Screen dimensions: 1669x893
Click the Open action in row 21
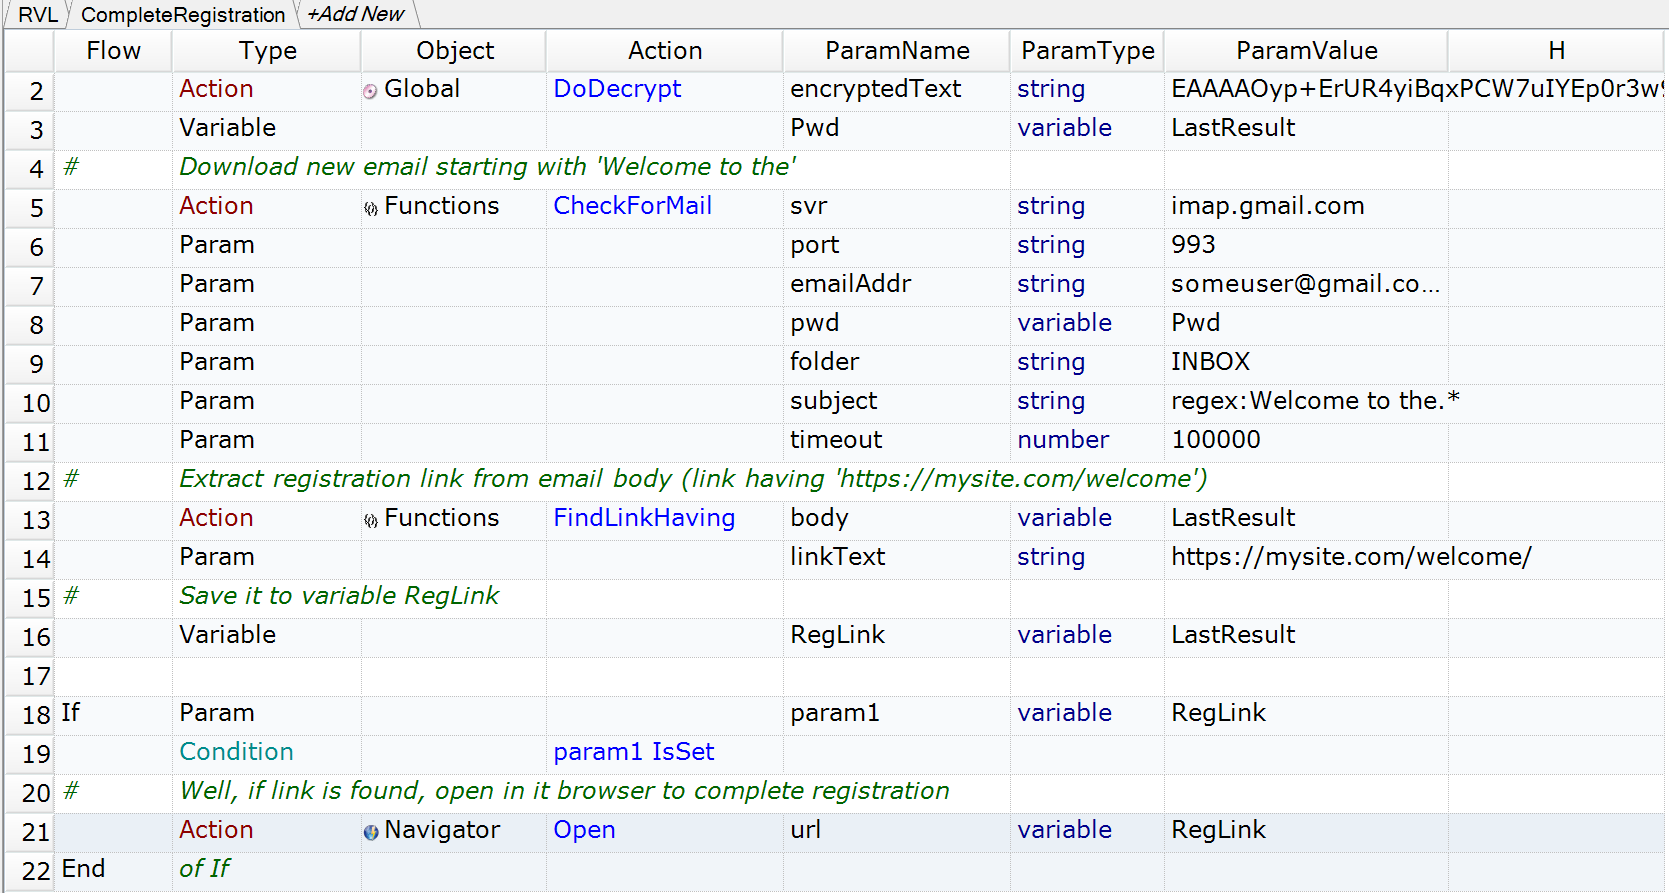pyautogui.click(x=584, y=830)
